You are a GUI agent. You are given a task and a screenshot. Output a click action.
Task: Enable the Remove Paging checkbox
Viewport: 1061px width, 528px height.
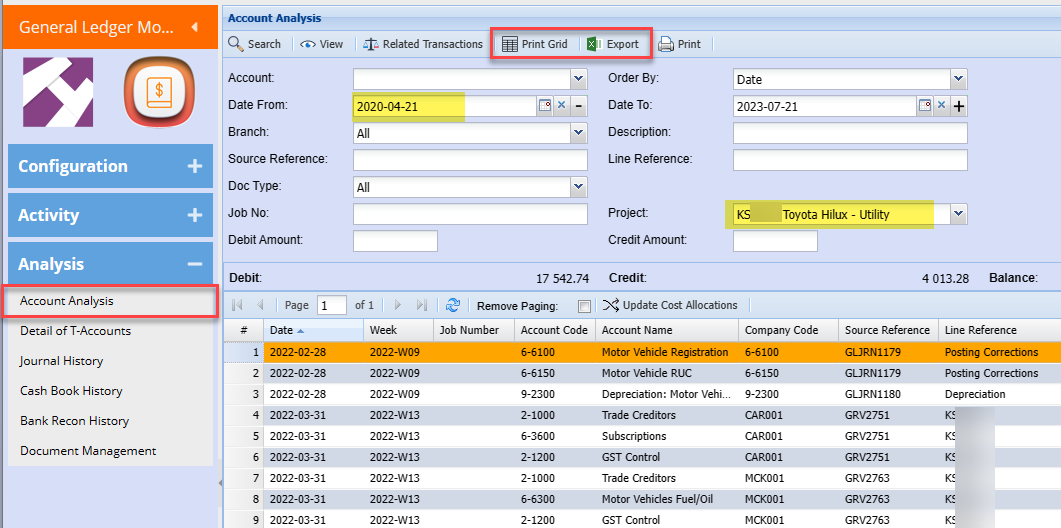(584, 306)
